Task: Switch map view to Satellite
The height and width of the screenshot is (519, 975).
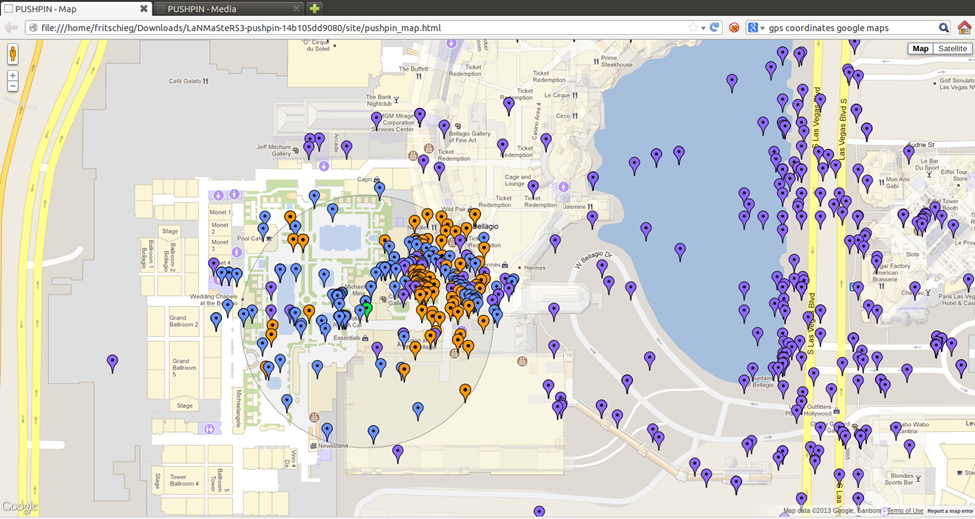Action: 952,48
